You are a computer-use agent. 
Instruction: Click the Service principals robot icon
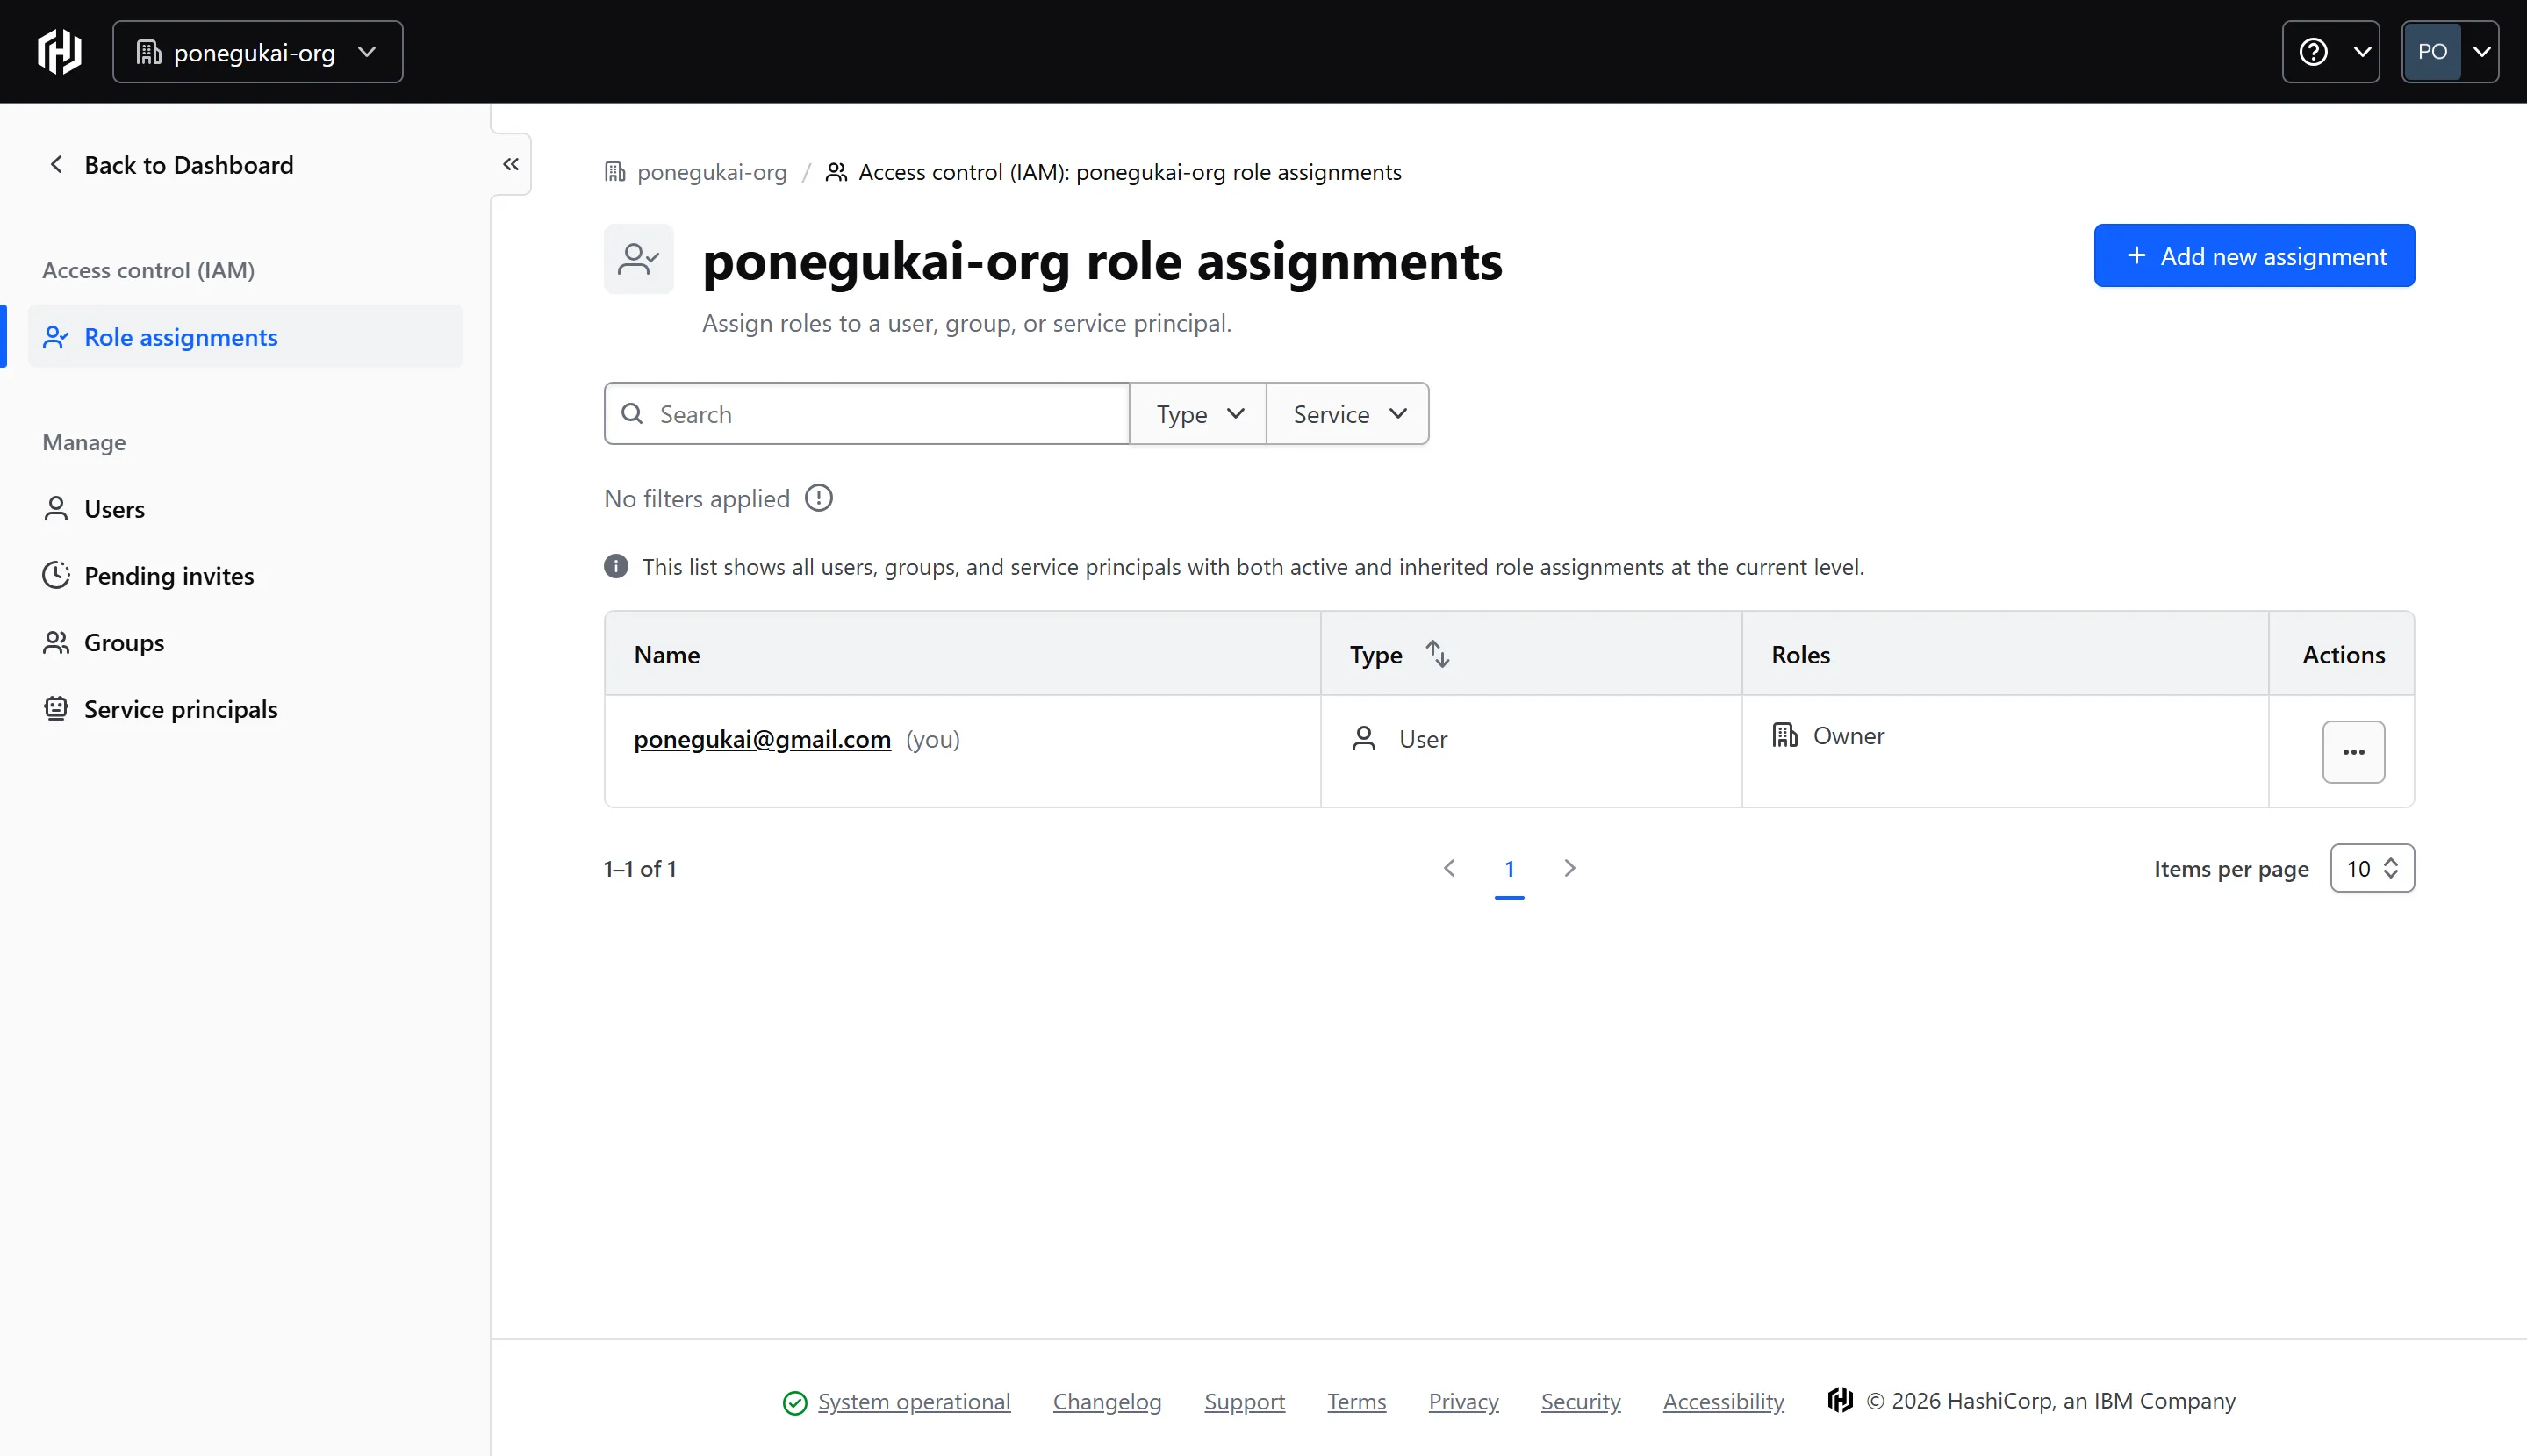point(56,709)
